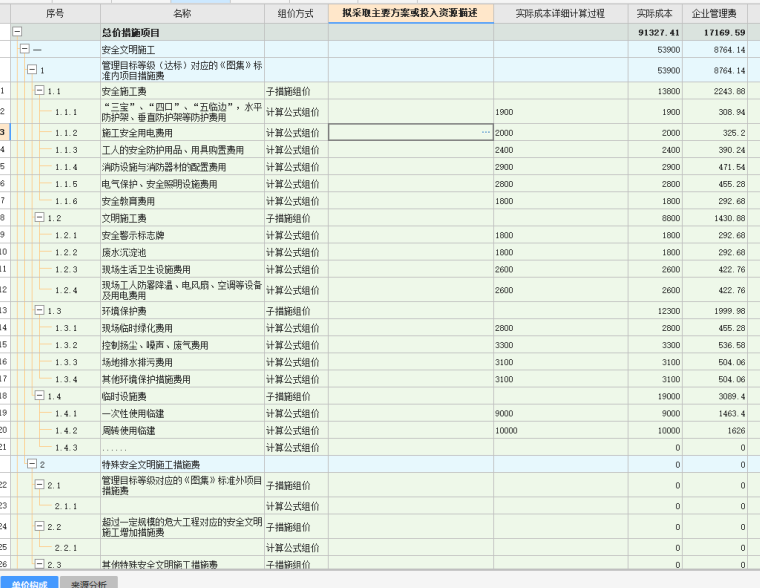The width and height of the screenshot is (760, 588).
Task: Collapse tree node 1.2 文明施工费
Action: (x=39, y=218)
